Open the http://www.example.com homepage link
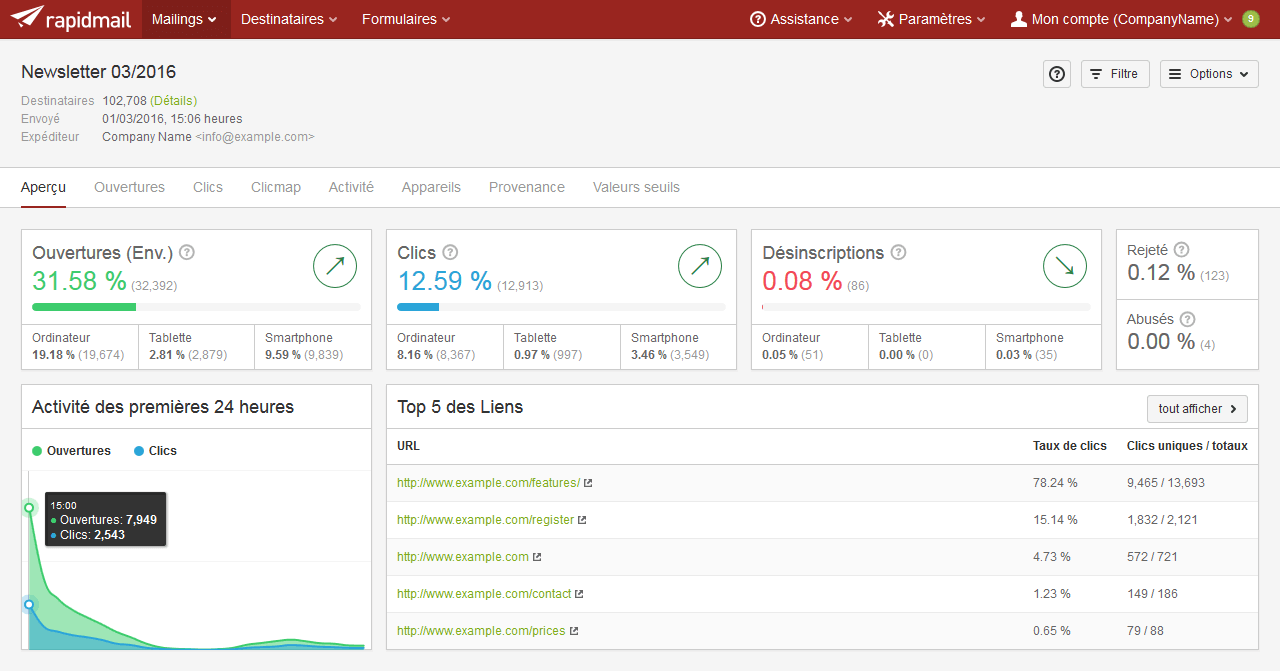Viewport: 1280px width, 671px height. [x=463, y=557]
